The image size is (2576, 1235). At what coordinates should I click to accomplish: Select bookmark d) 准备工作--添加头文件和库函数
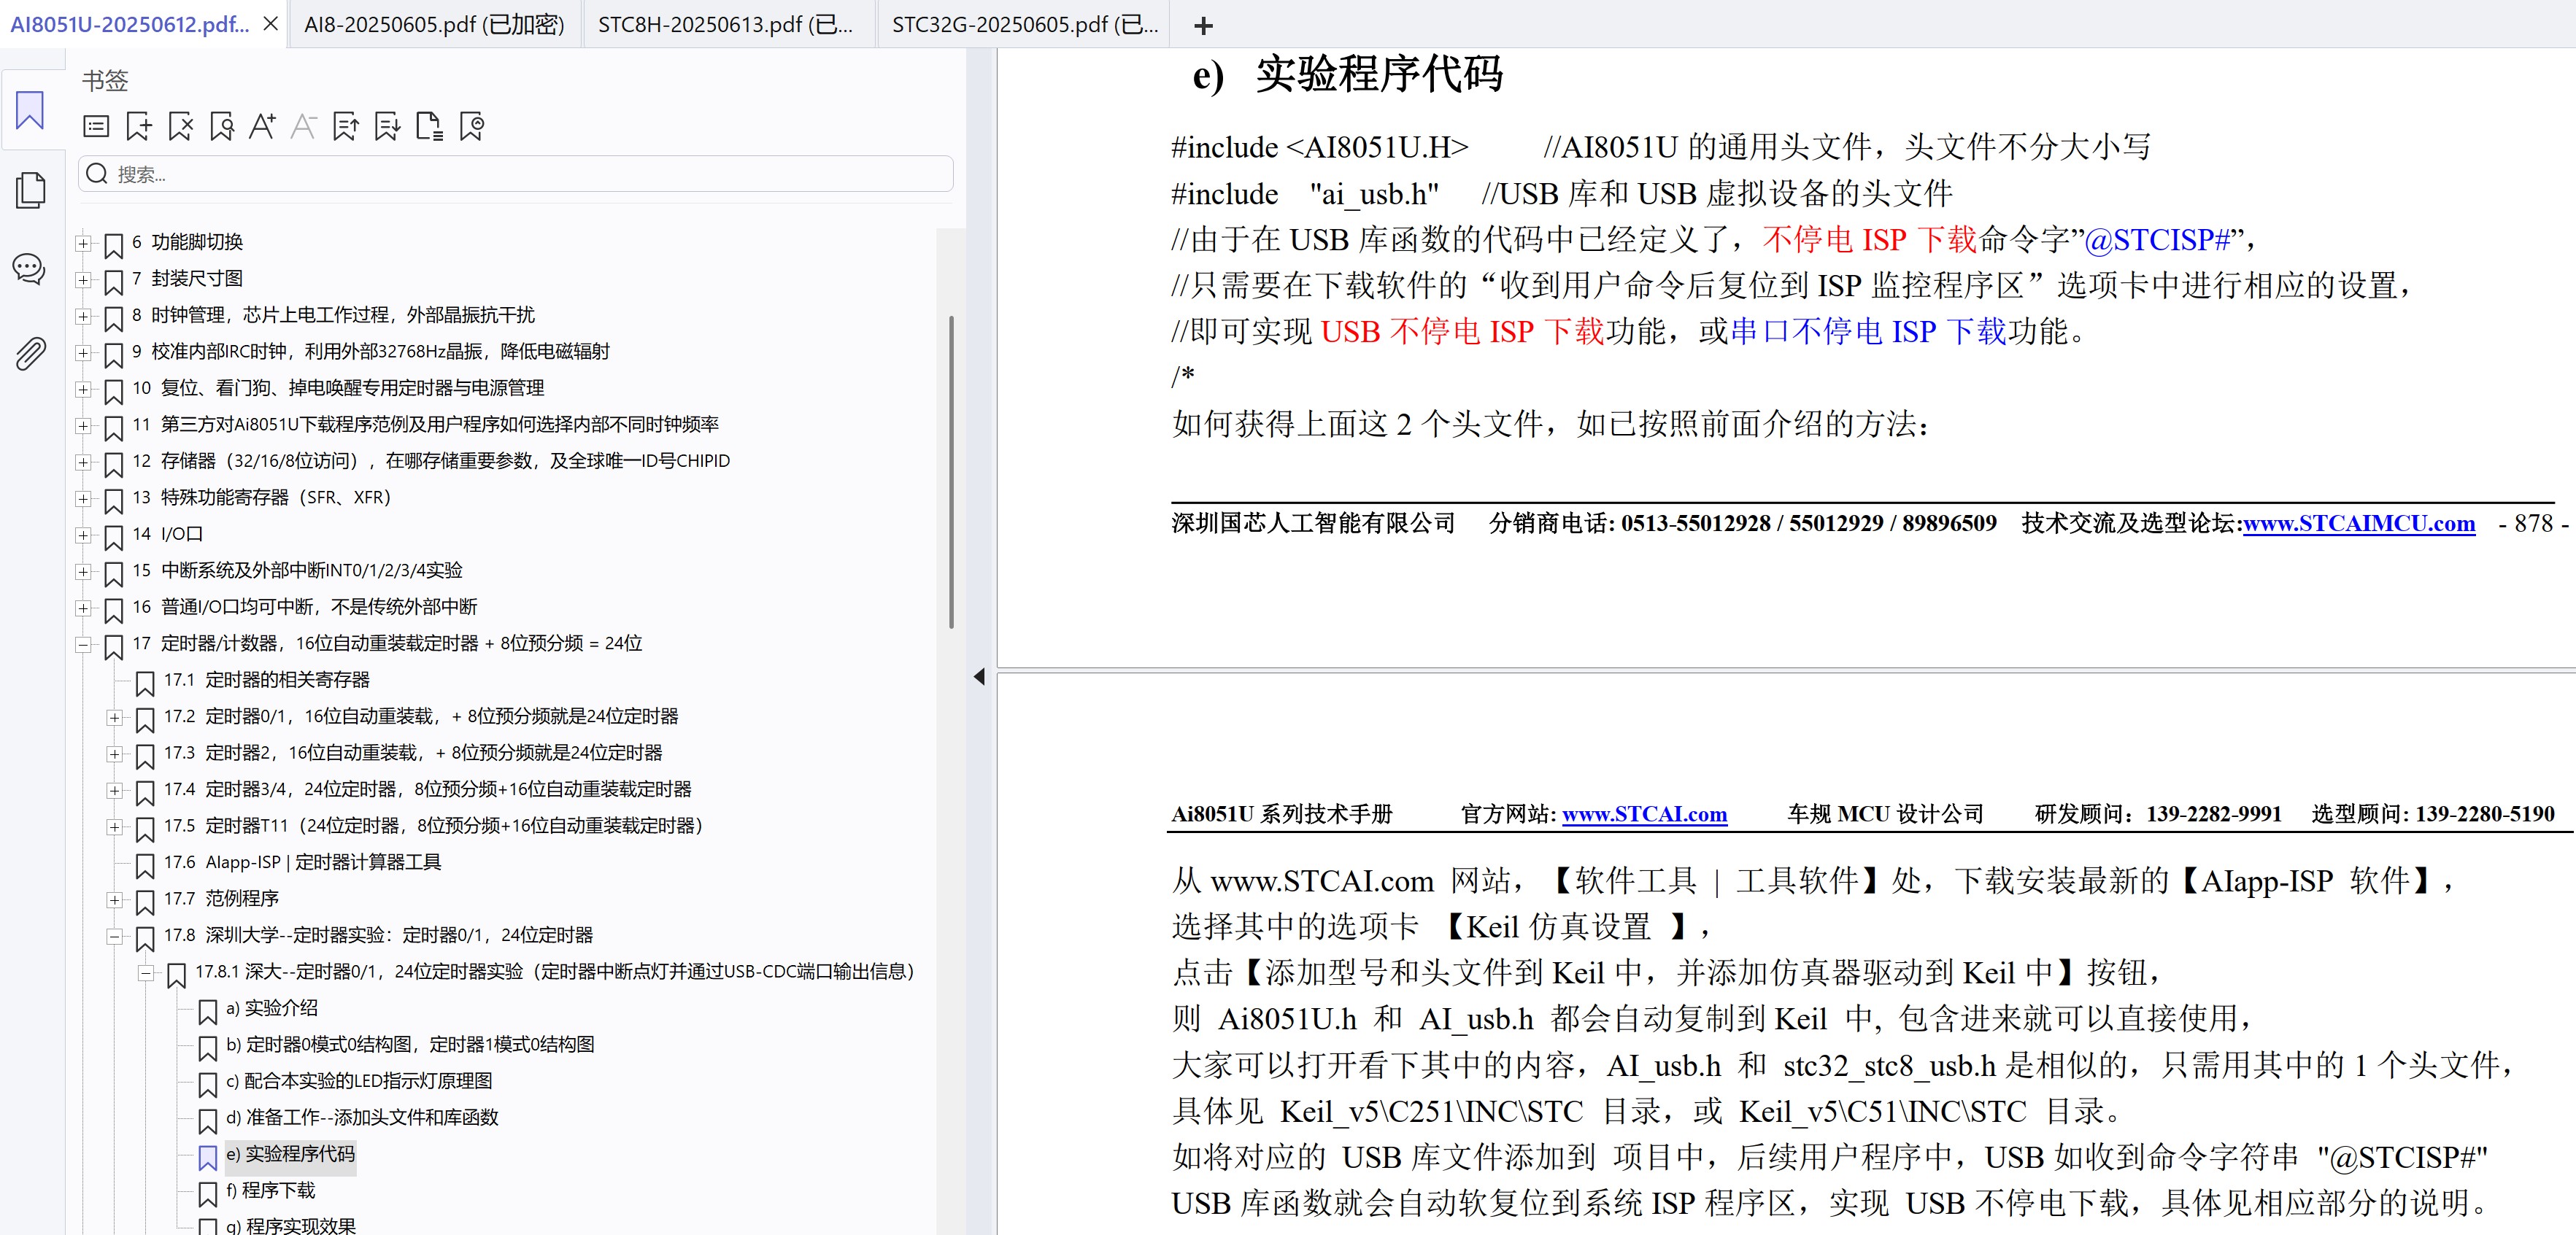coord(362,1118)
